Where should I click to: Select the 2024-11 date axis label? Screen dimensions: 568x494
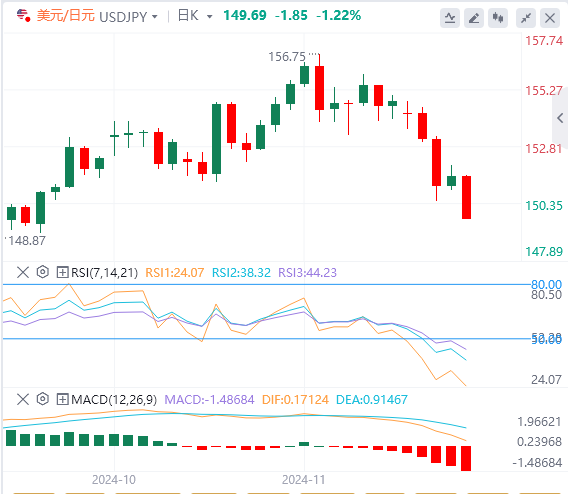304,480
